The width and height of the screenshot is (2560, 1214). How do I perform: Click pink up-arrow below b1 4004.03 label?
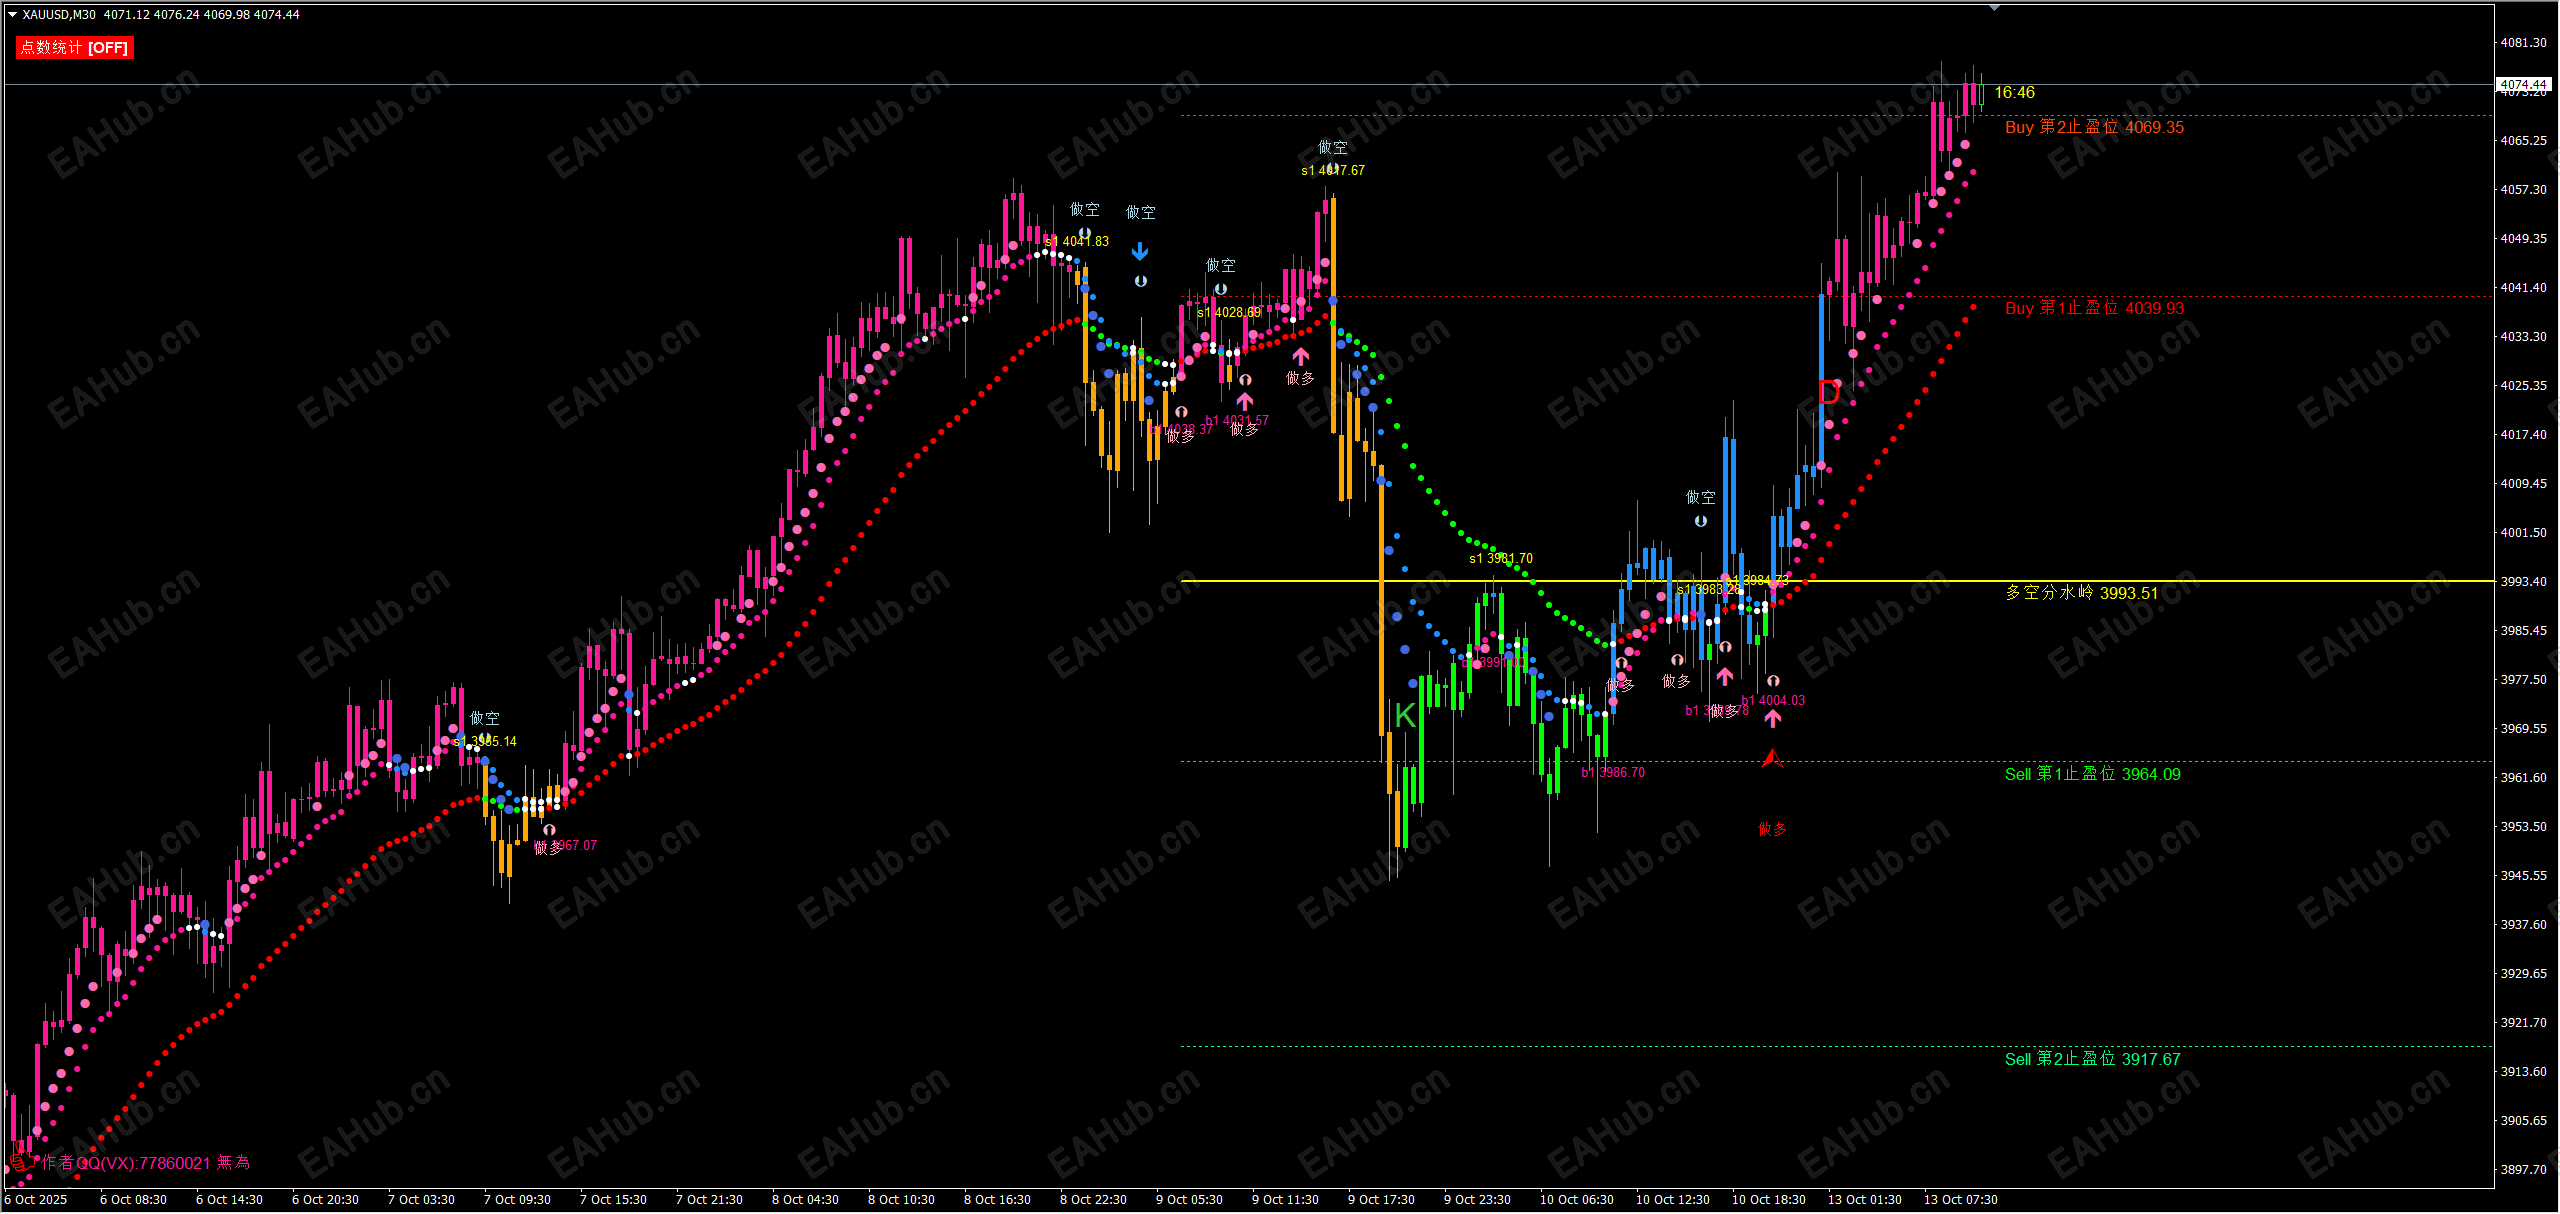[x=1773, y=718]
